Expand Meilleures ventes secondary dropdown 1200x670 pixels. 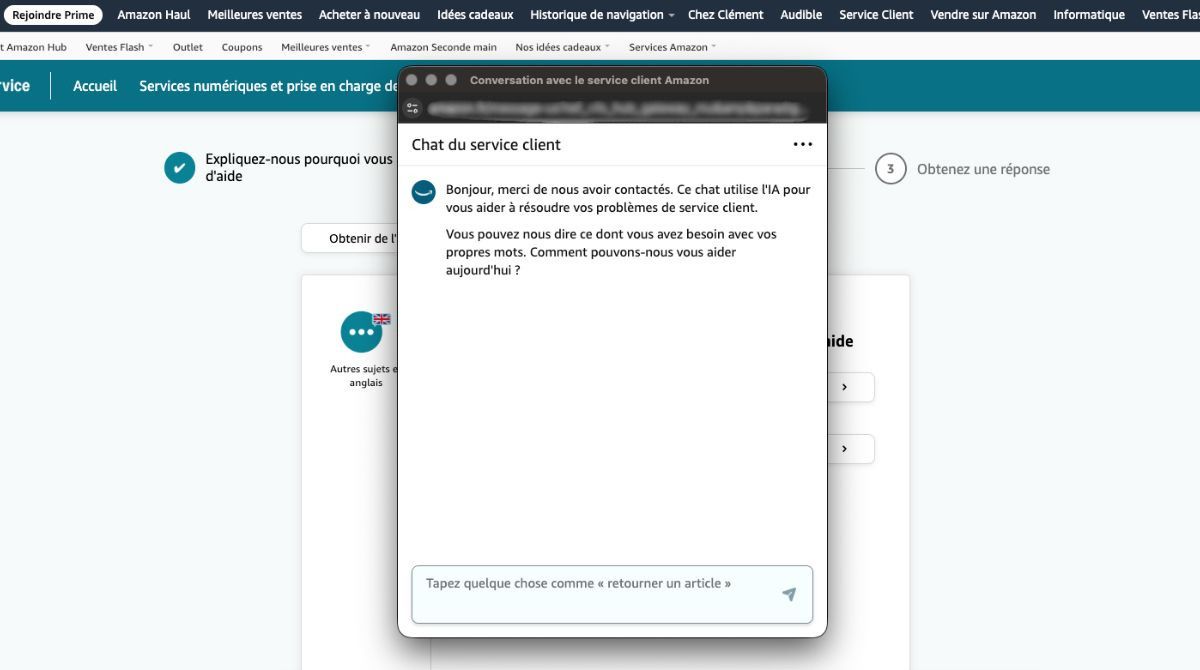click(x=325, y=47)
